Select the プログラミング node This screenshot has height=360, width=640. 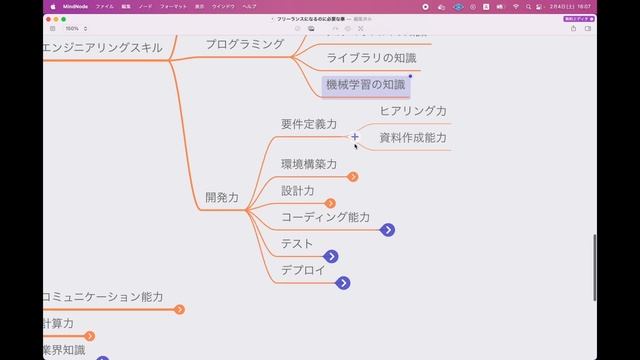point(244,44)
